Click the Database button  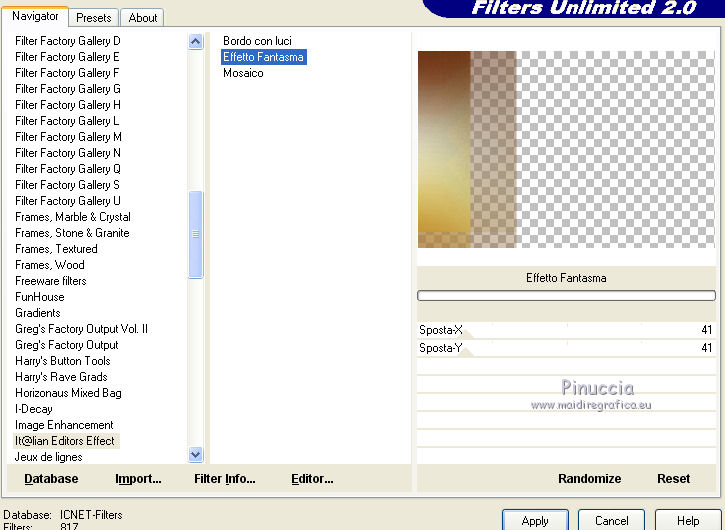click(x=51, y=479)
